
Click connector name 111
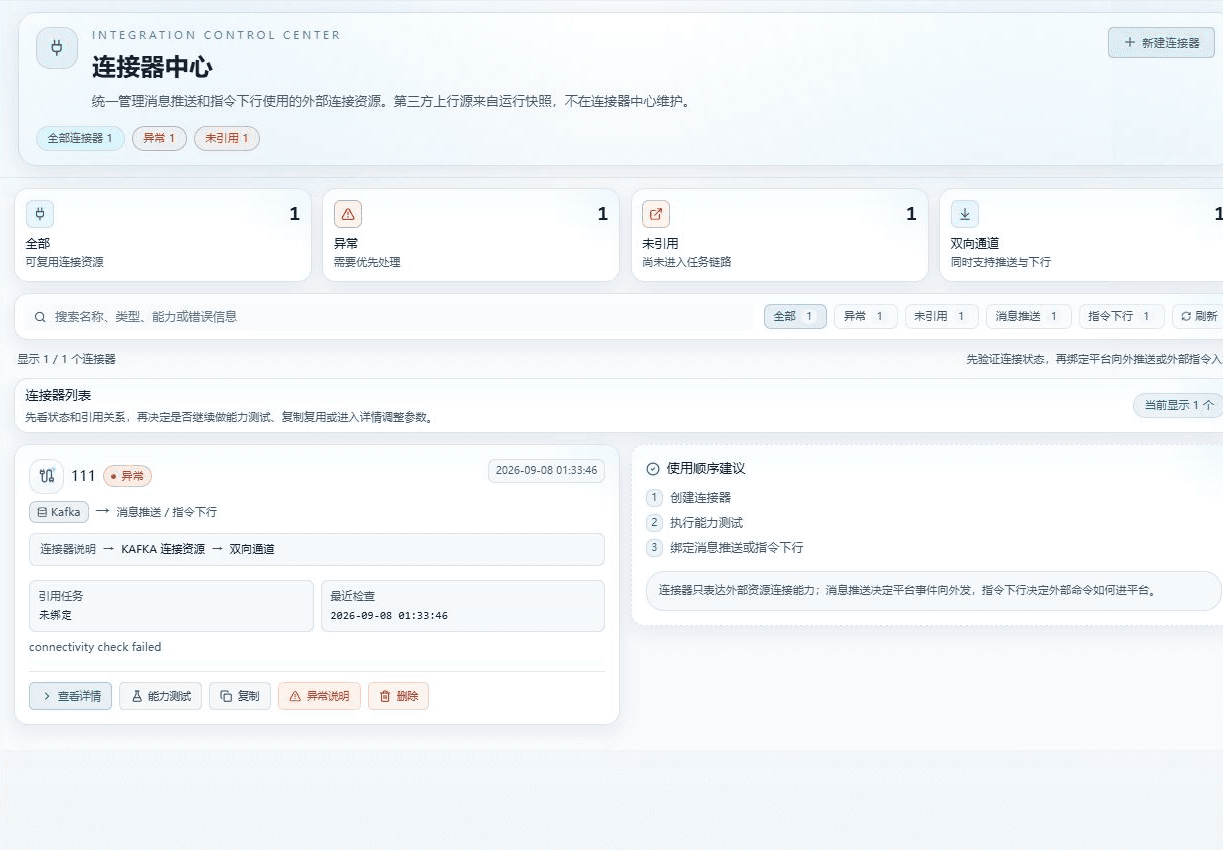(x=83, y=476)
